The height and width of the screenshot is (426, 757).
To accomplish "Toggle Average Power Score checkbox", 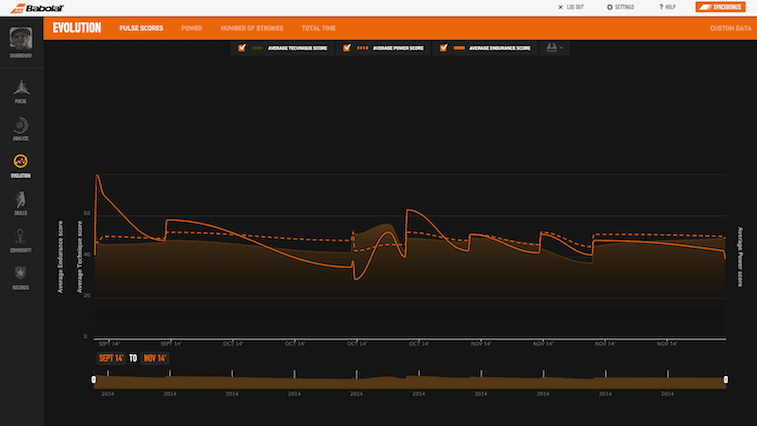I will click(347, 48).
